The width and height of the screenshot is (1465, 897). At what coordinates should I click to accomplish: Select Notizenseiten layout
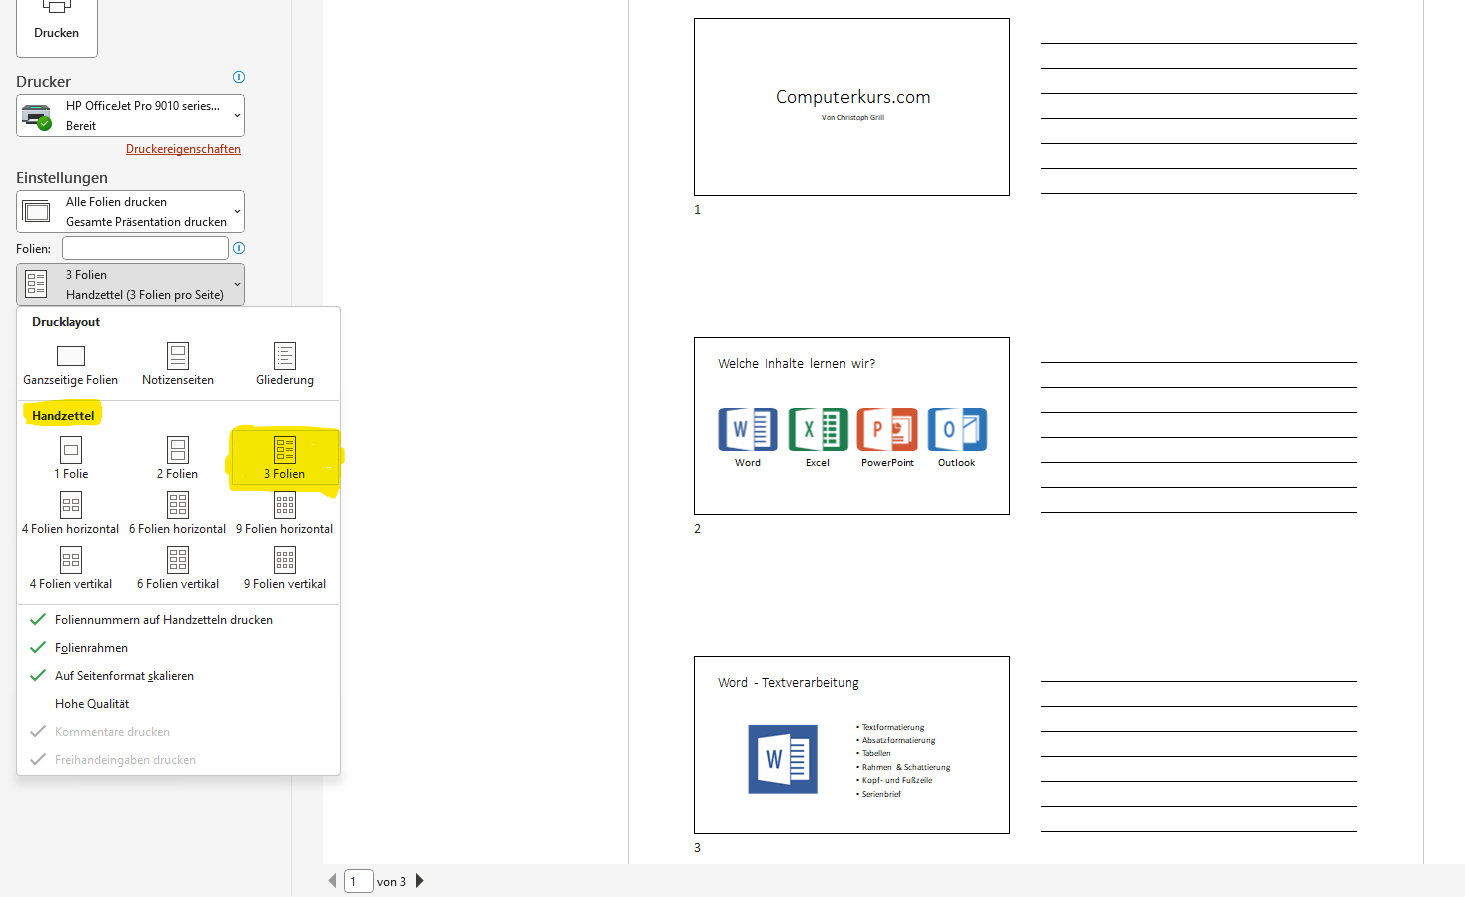[177, 362]
